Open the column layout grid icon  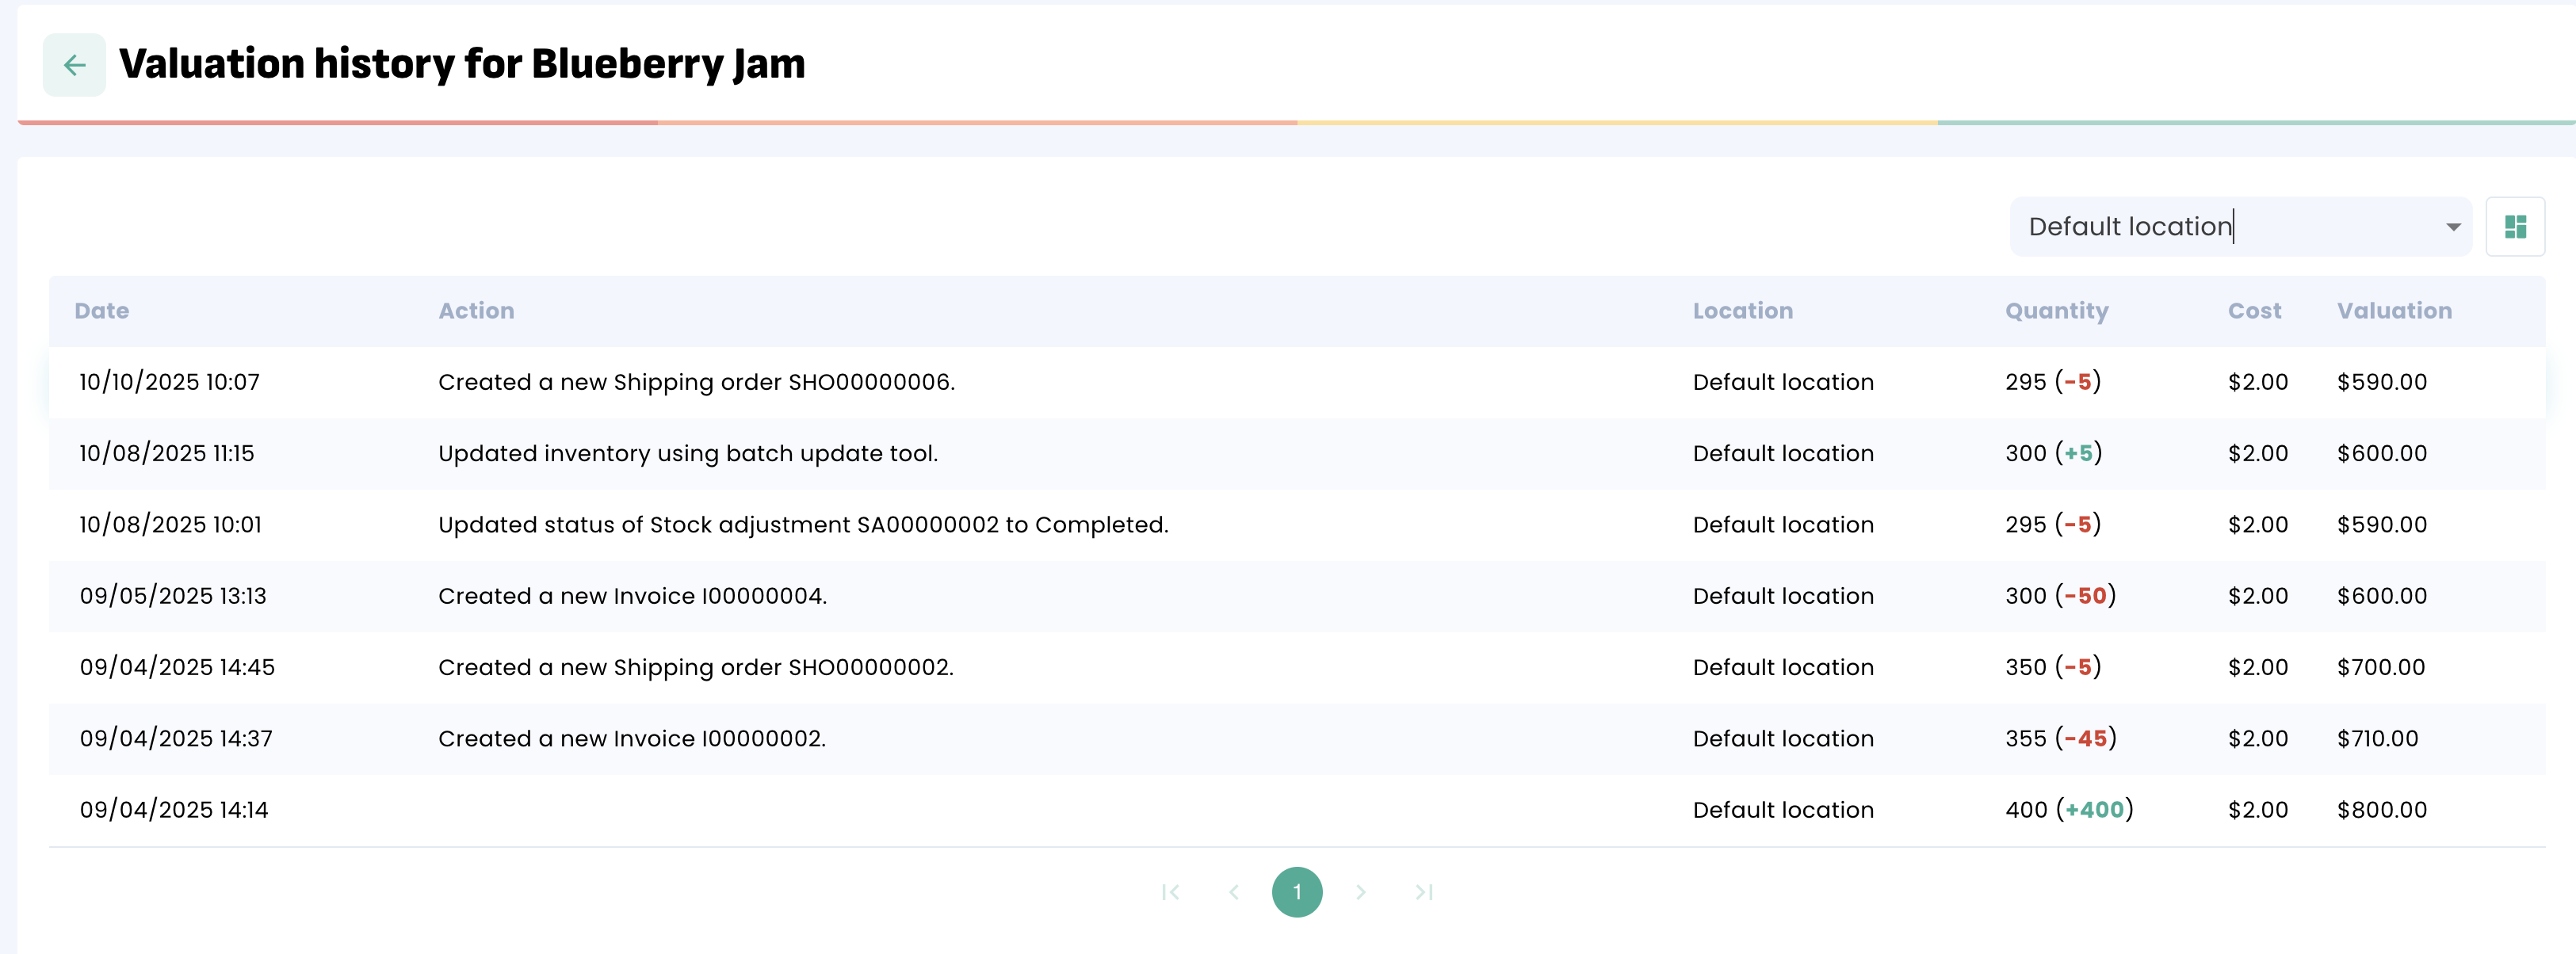(x=2515, y=227)
